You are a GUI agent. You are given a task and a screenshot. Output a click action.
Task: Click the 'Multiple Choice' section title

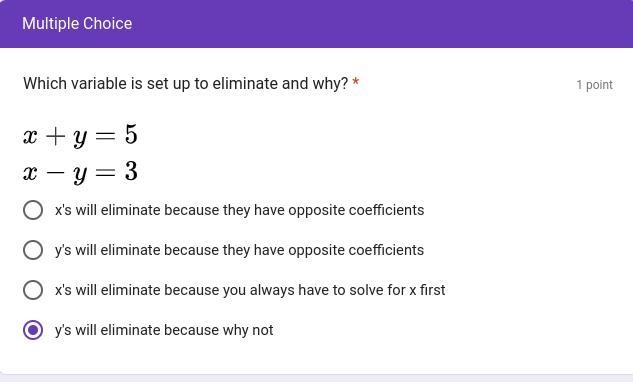coord(77,23)
